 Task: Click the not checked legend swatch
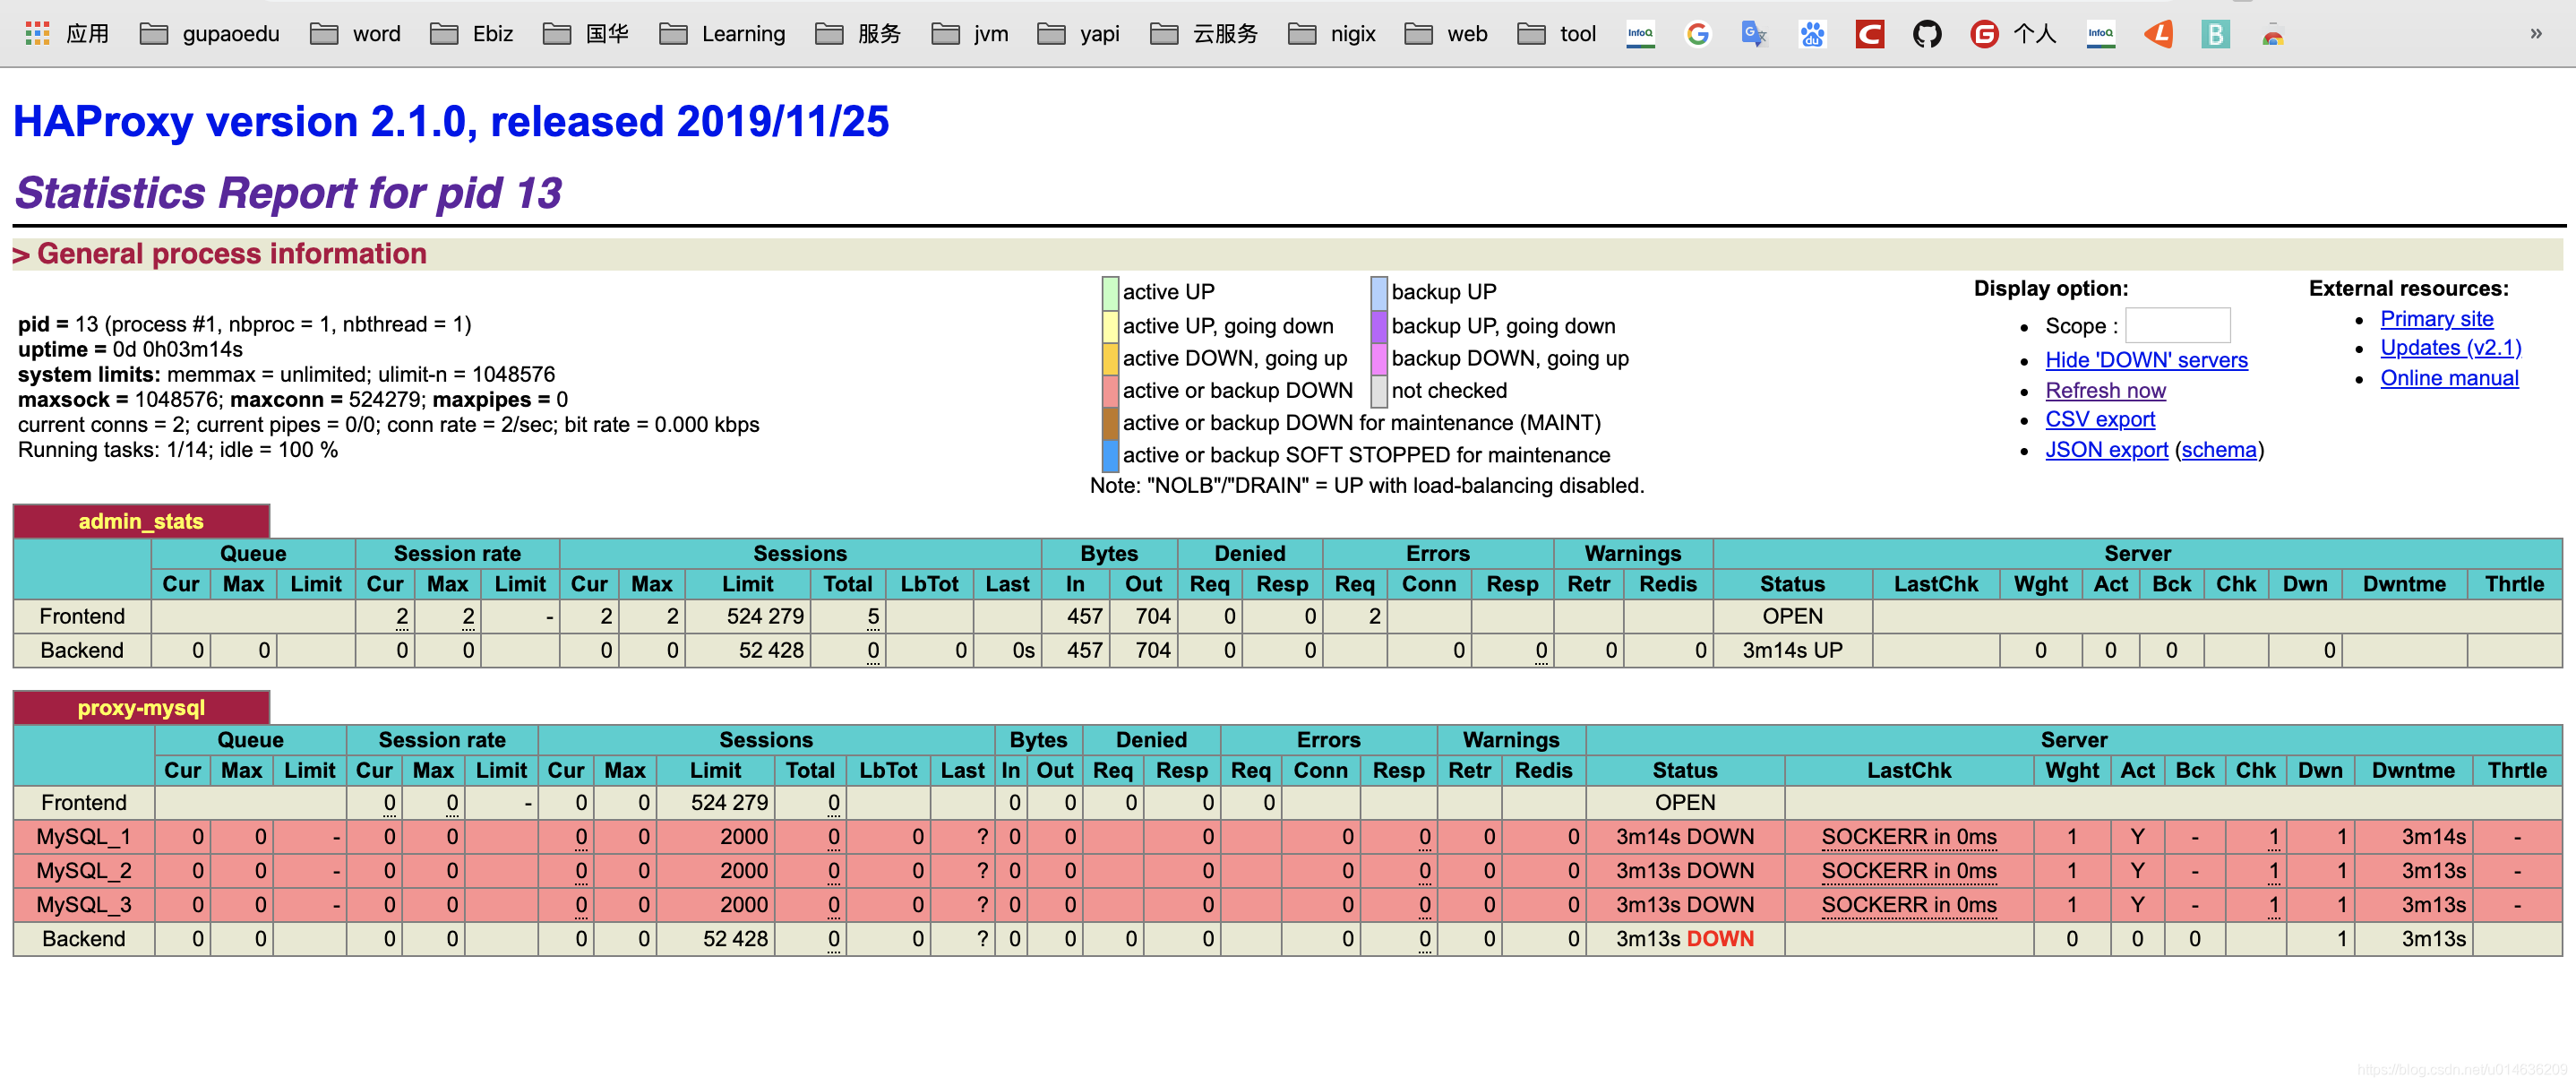pyautogui.click(x=1378, y=391)
